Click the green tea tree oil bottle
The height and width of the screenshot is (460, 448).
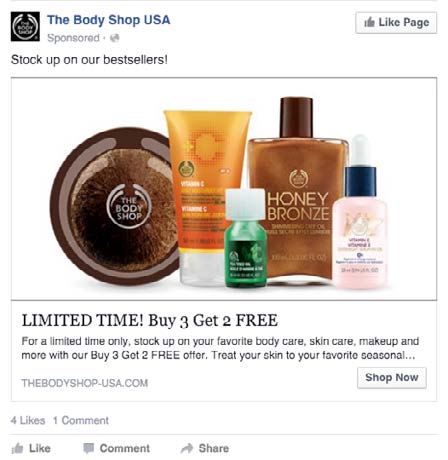(245, 238)
